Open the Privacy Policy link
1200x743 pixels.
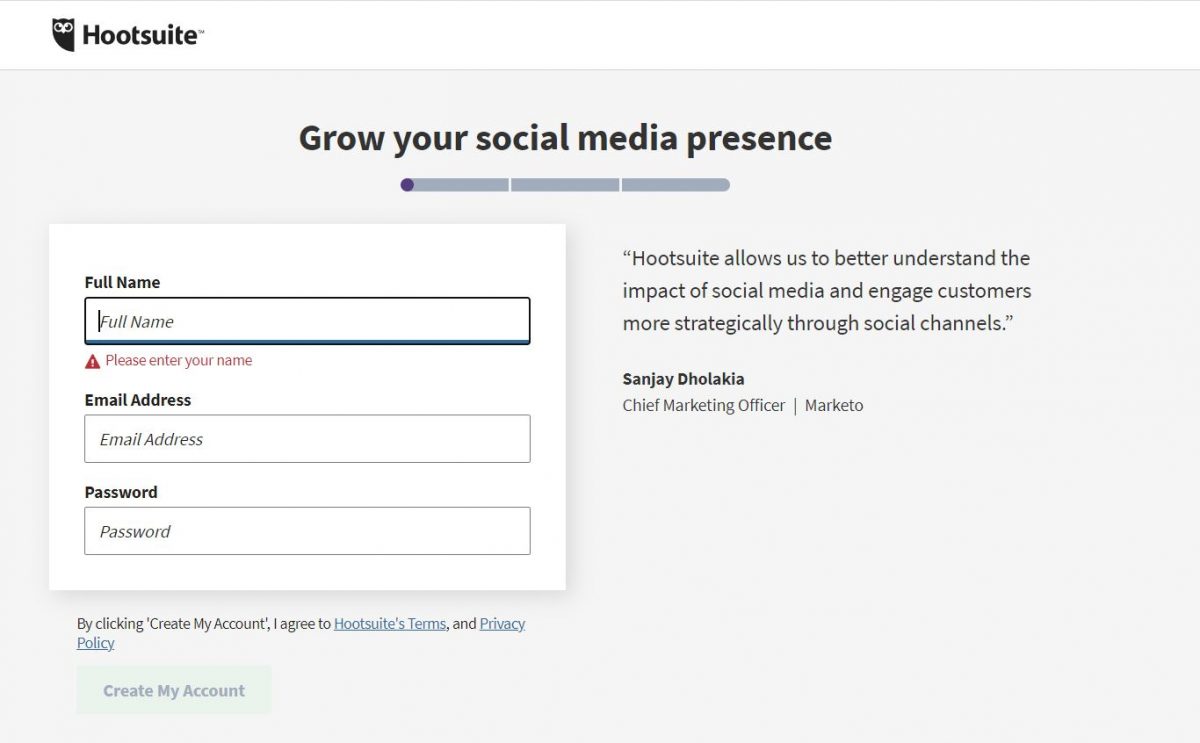point(501,623)
